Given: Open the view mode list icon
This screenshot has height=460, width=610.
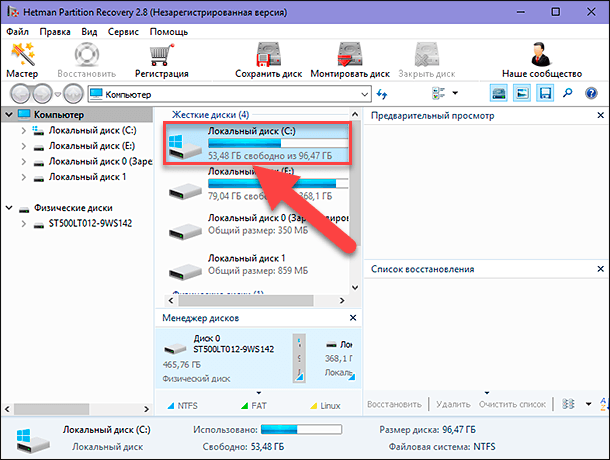Looking at the screenshot, I should coord(438,93).
